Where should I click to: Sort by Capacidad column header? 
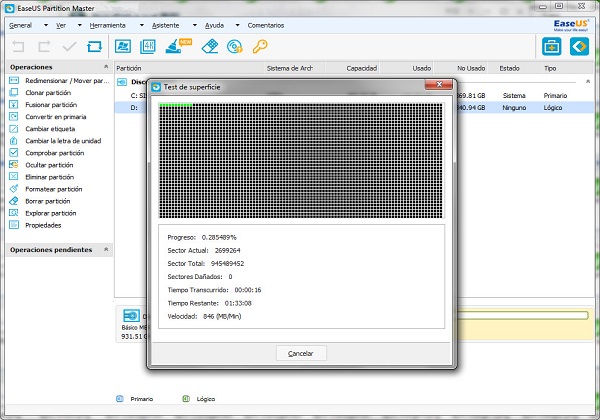tap(362, 68)
